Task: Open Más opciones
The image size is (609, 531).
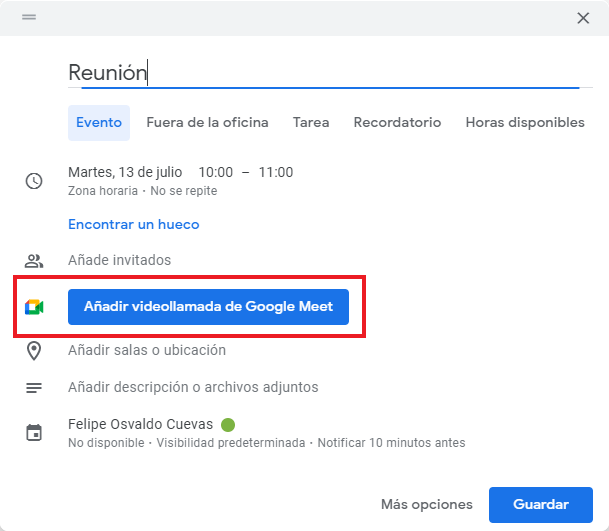Action: pyautogui.click(x=426, y=505)
